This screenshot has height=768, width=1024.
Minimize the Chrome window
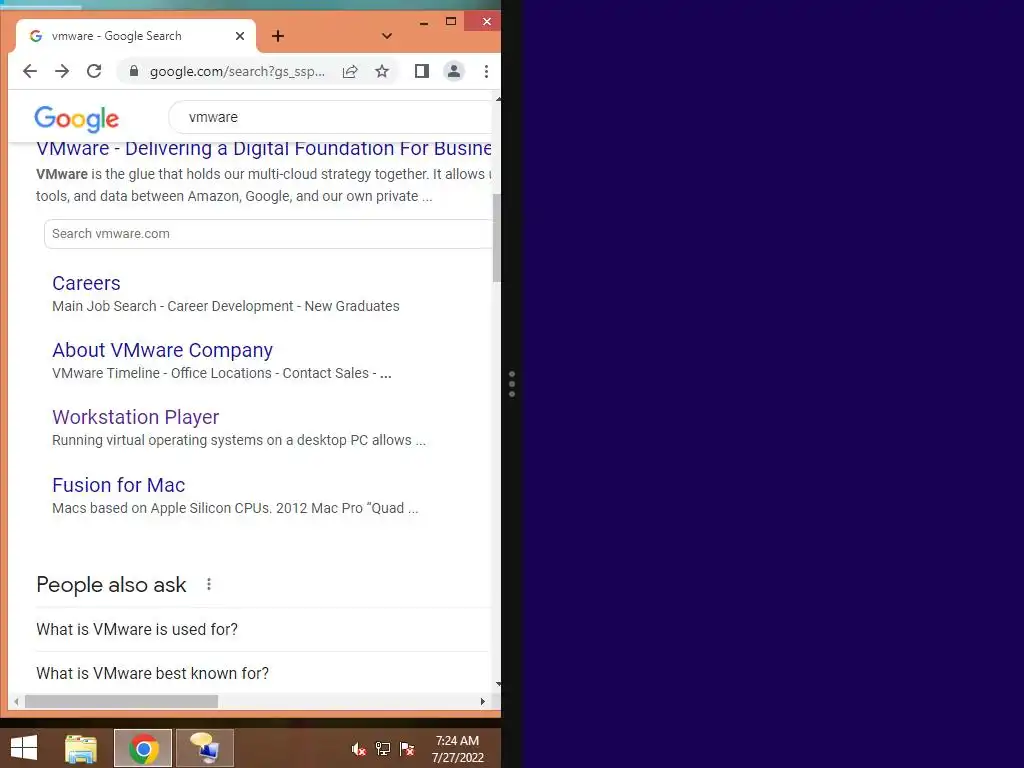pyautogui.click(x=424, y=22)
